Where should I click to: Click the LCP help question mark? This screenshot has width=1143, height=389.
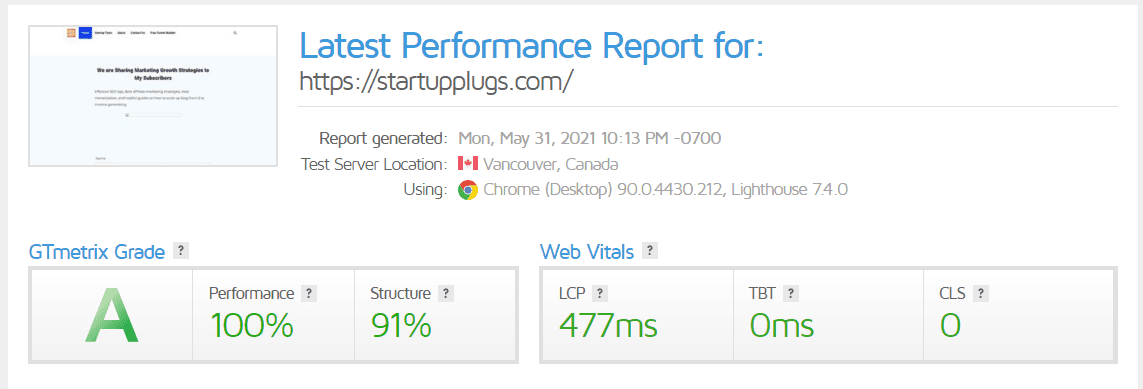point(600,294)
